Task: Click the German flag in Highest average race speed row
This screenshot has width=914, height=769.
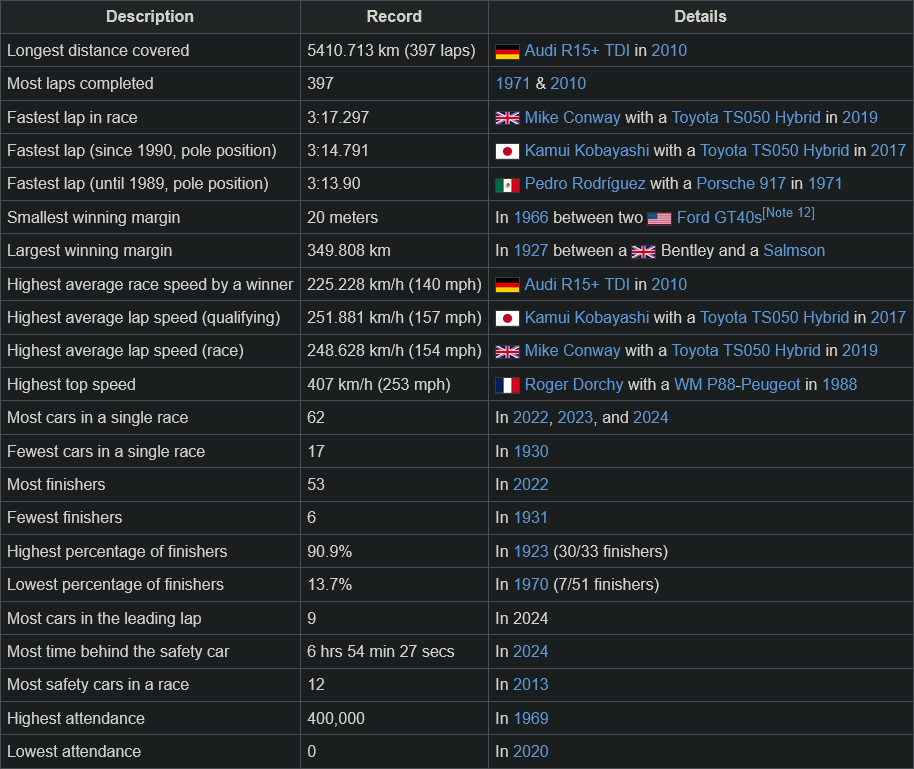Action: coord(507,285)
